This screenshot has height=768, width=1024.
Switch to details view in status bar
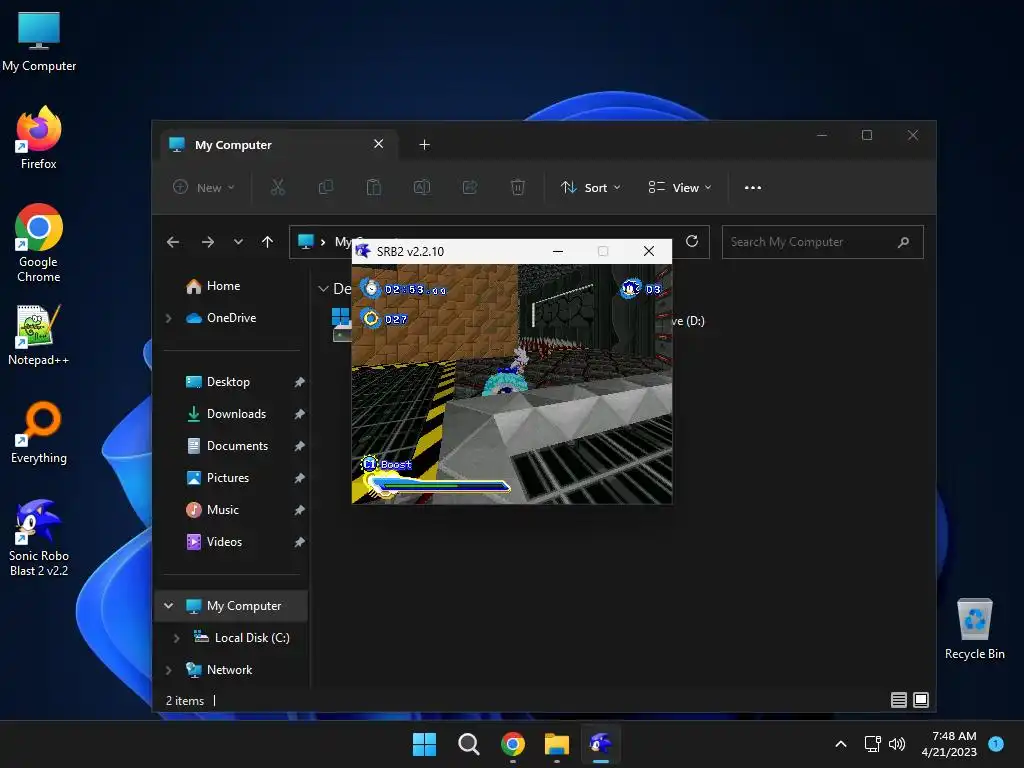(899, 700)
